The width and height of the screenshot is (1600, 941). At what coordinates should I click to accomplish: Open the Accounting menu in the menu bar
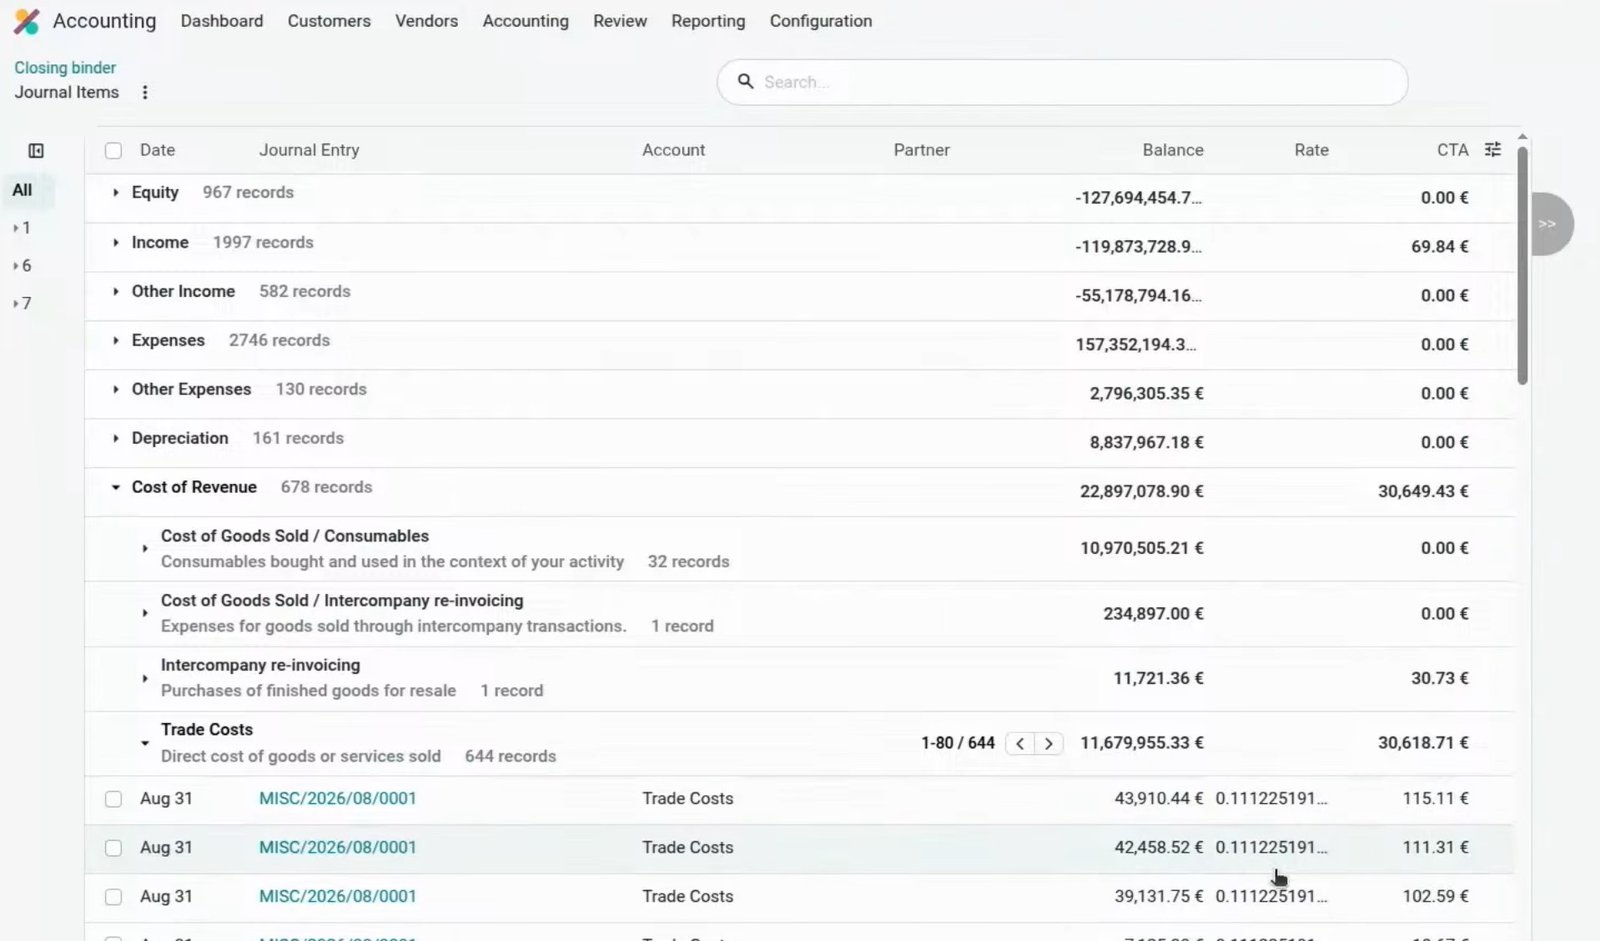(x=525, y=21)
